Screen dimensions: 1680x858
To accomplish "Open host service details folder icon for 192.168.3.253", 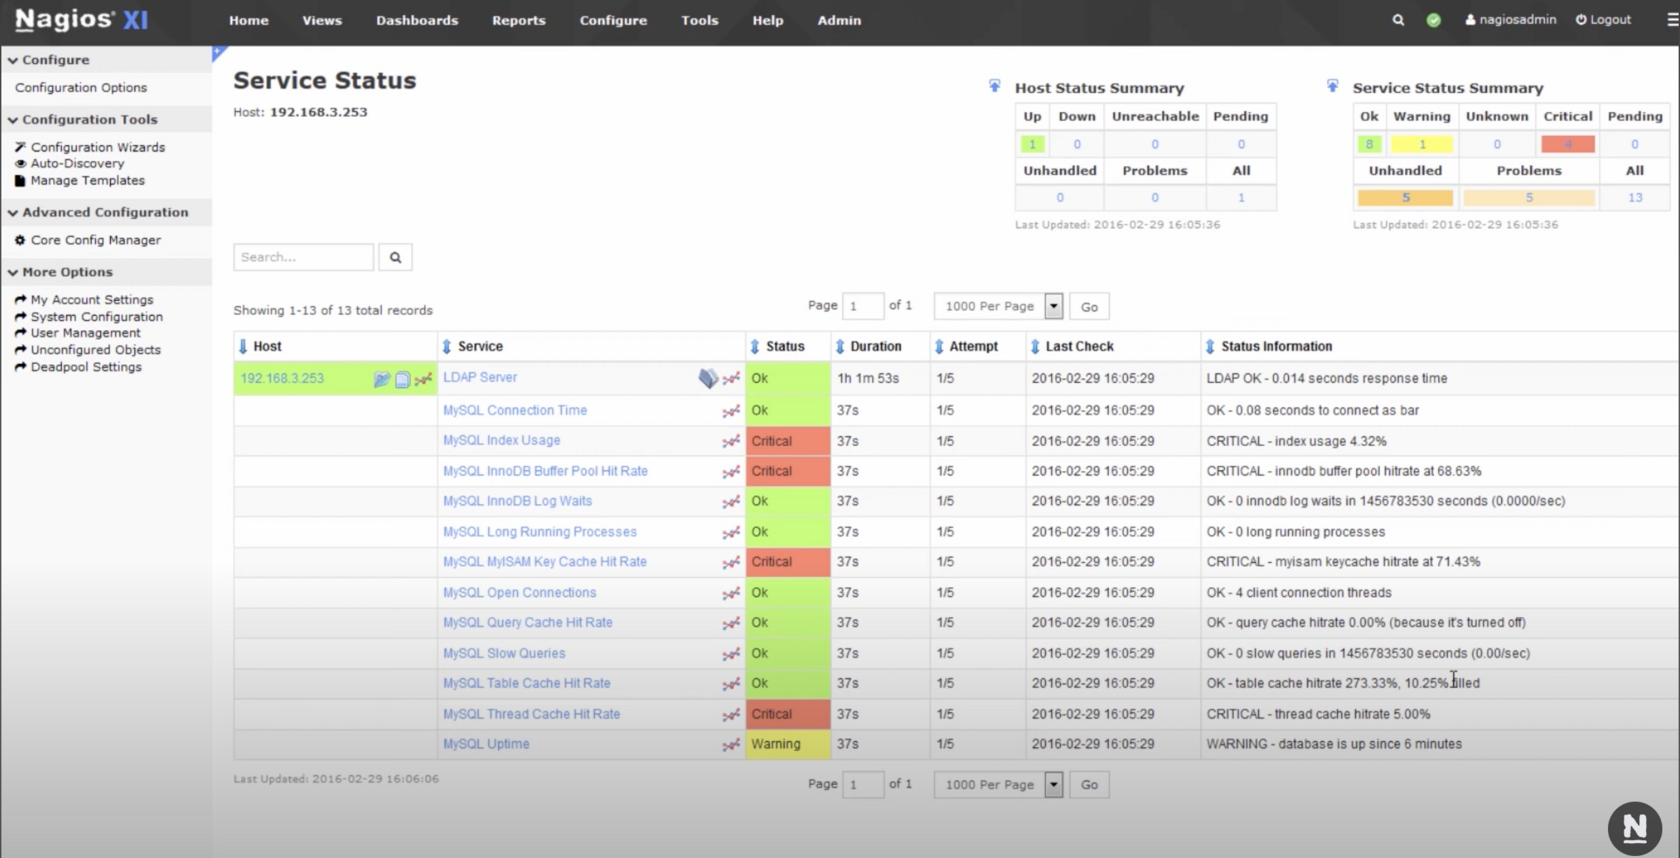I will point(381,379).
